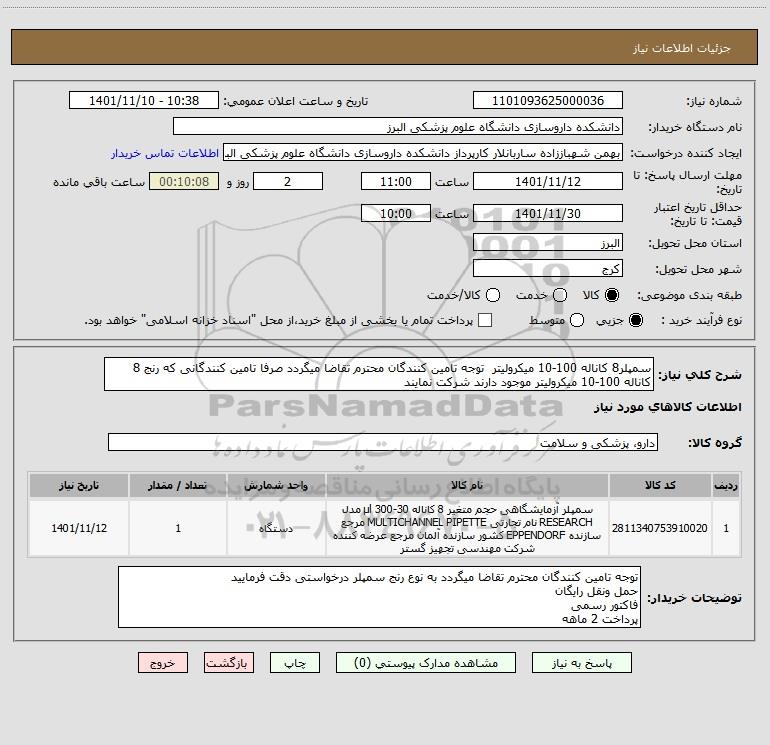Click the delivery city field کرج
Viewport: 770px width, 745px height.
[x=548, y=269]
